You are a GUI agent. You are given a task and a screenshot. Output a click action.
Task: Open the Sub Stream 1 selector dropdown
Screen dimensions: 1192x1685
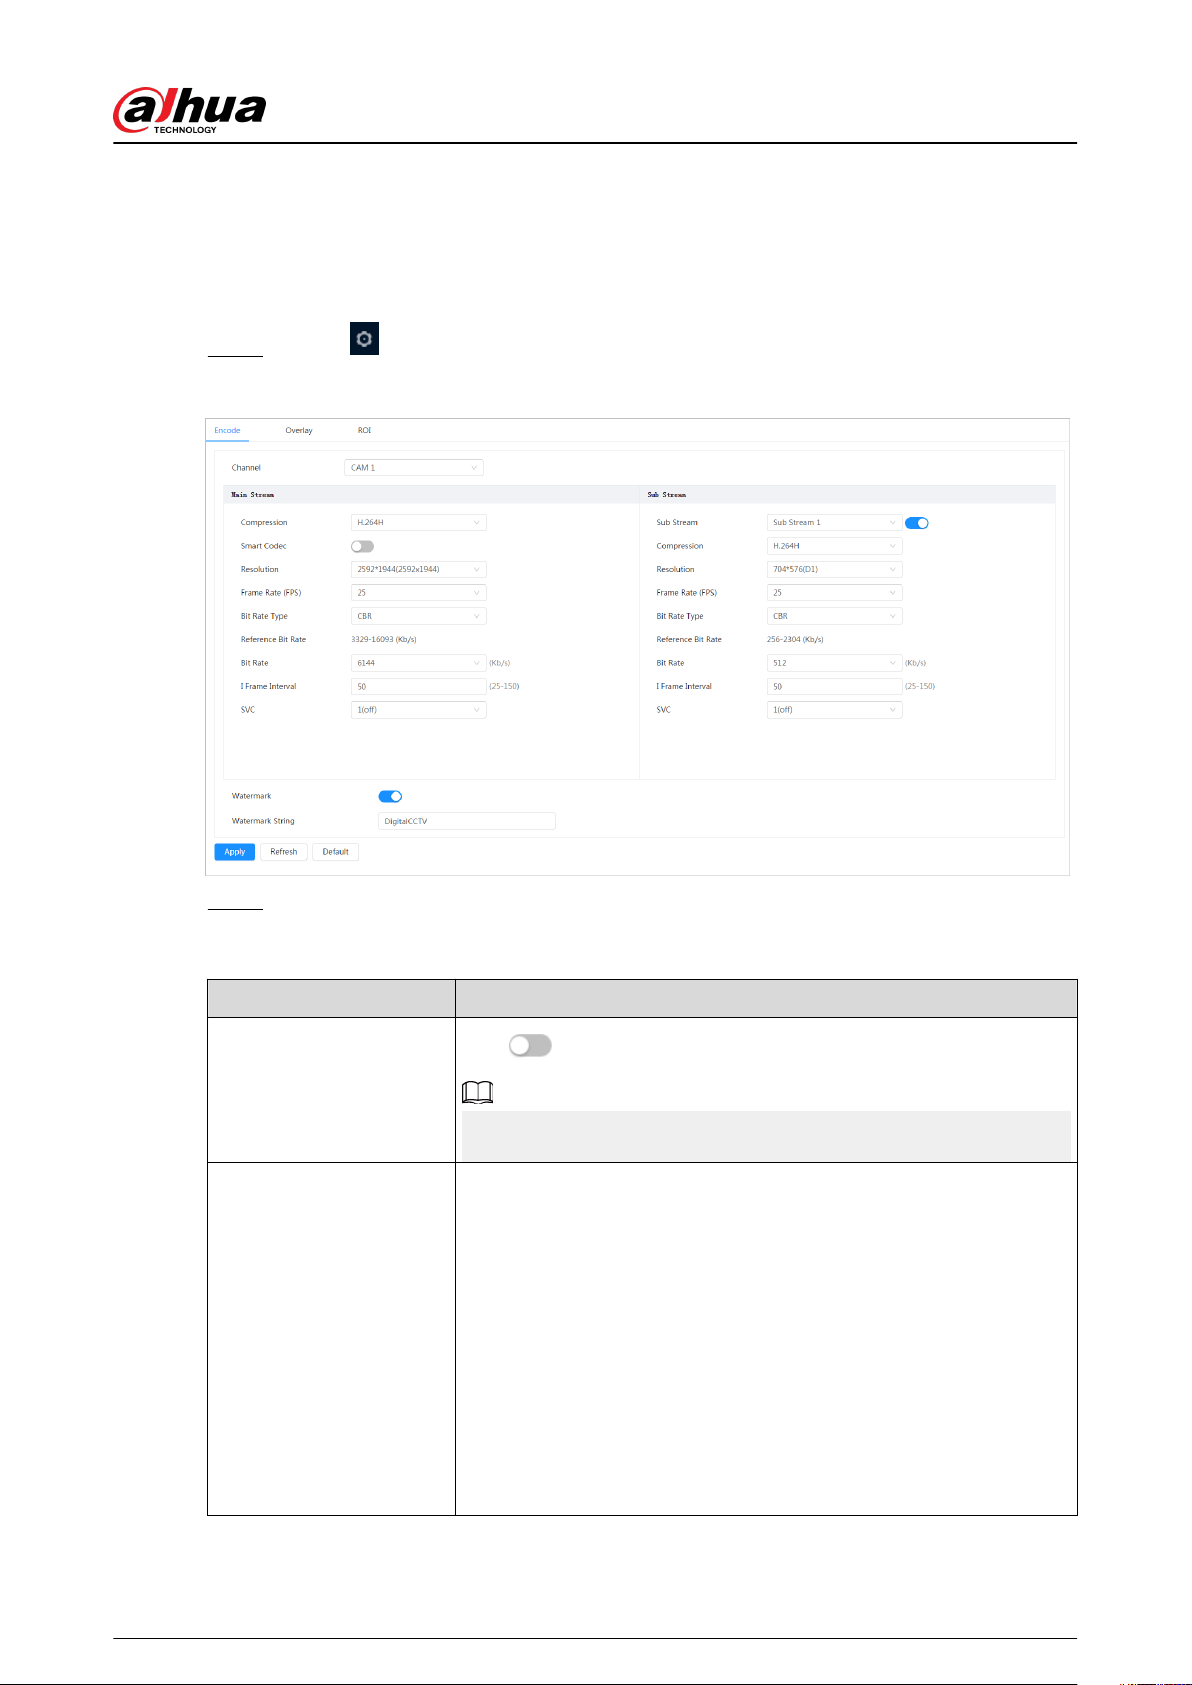coord(834,522)
